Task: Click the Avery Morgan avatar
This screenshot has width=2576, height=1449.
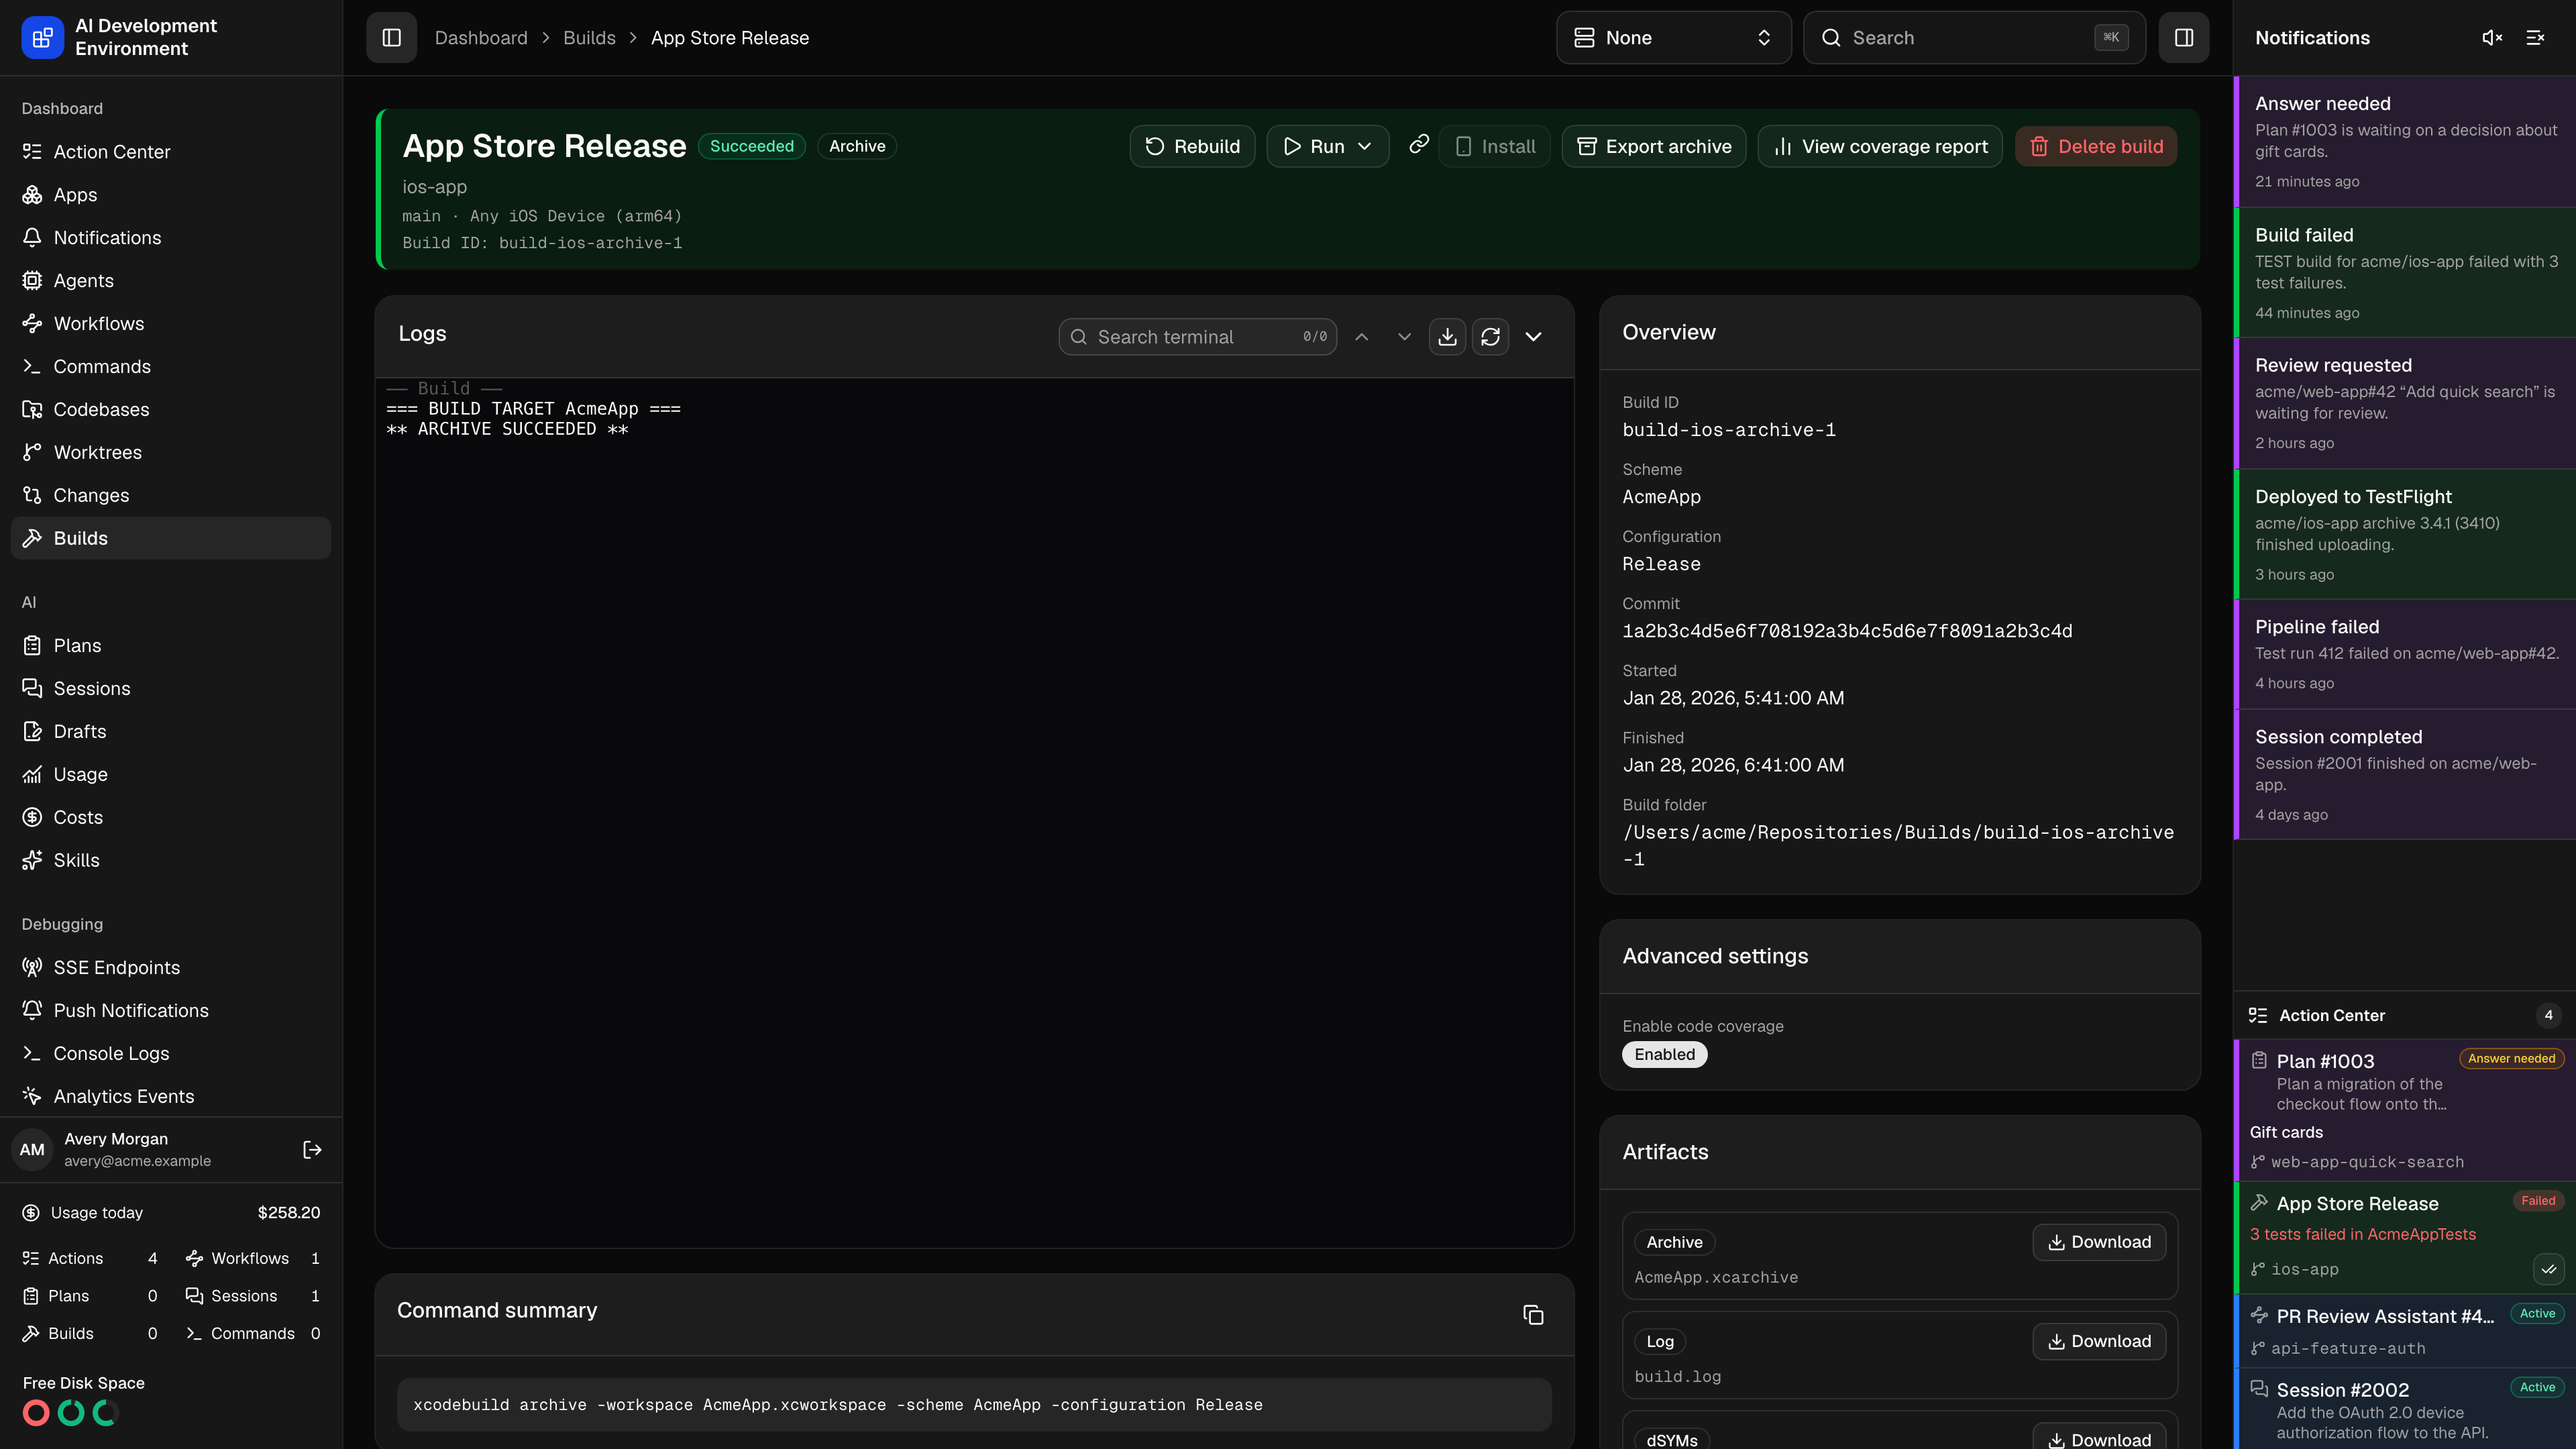Action: tap(32, 1150)
